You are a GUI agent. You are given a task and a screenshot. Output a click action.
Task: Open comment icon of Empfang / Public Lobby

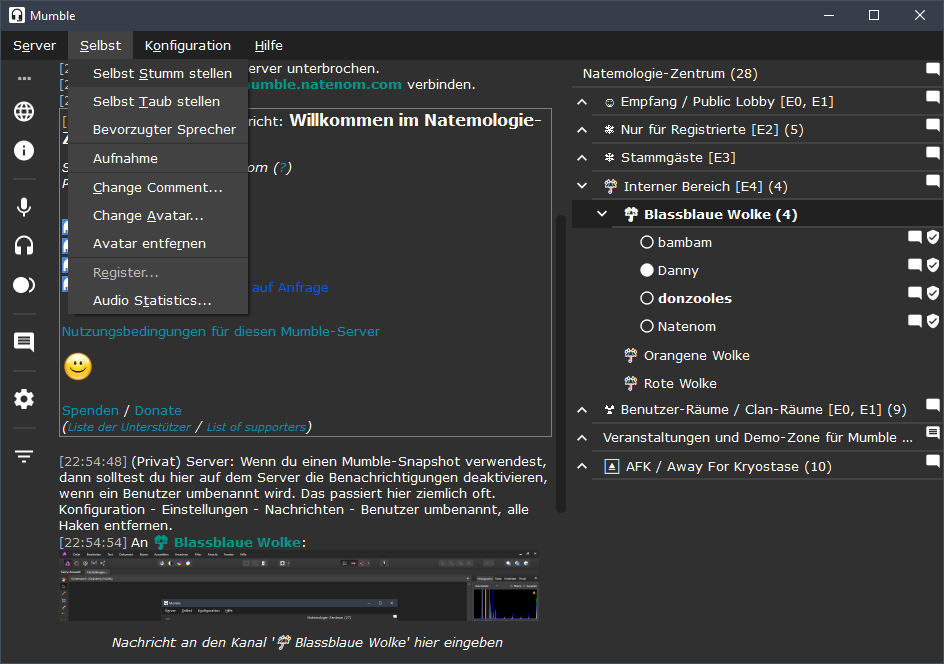[933, 97]
